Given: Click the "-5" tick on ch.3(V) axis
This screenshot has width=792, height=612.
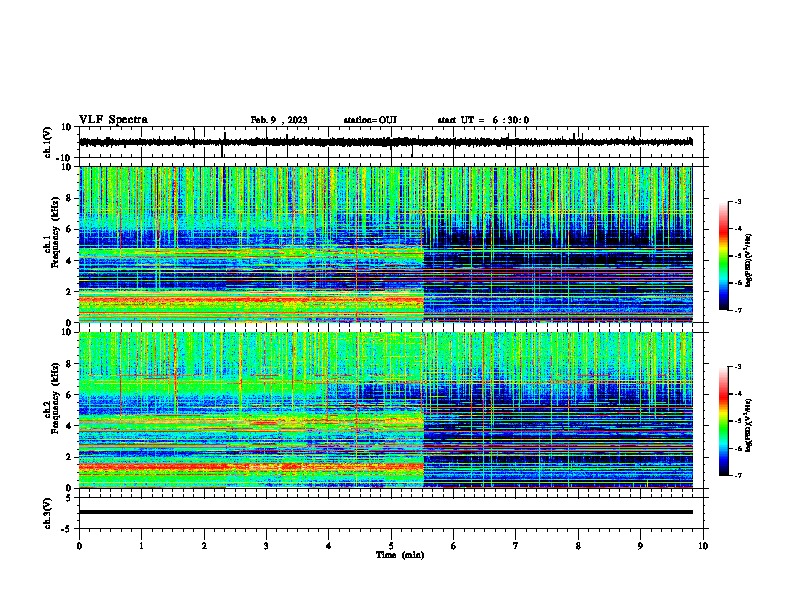Looking at the screenshot, I should click(68, 529).
